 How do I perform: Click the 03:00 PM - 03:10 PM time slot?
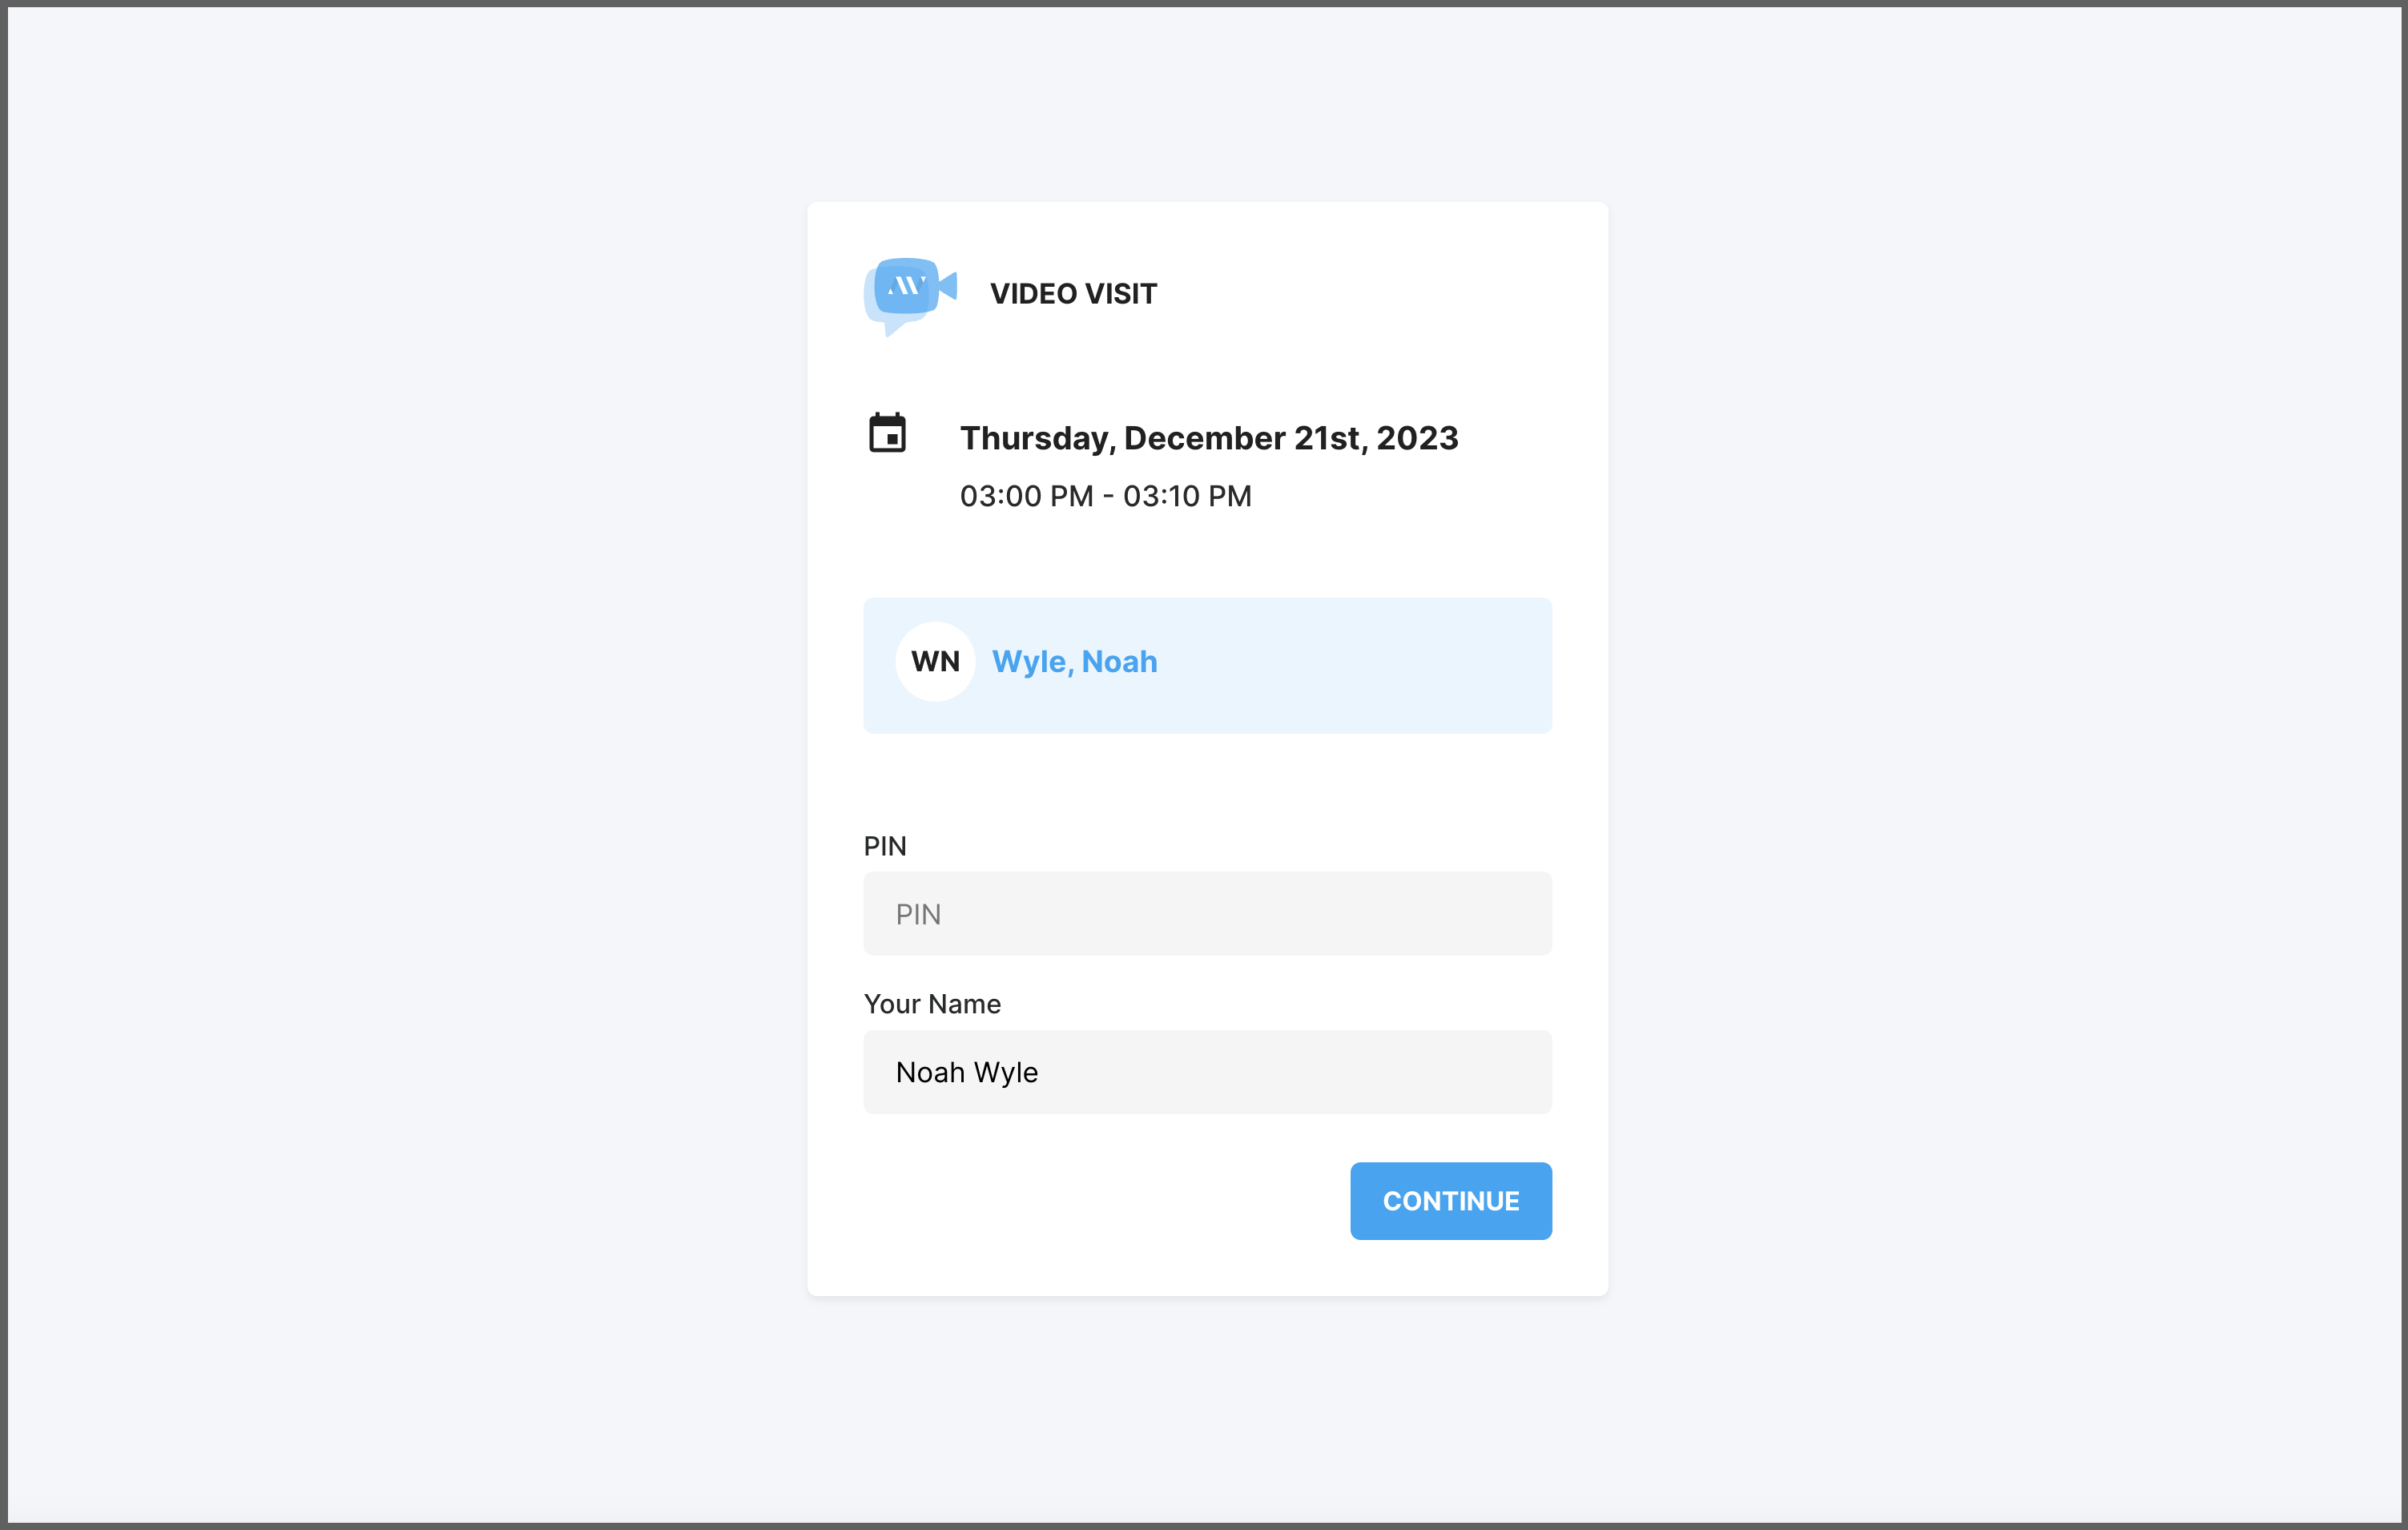coord(1105,496)
